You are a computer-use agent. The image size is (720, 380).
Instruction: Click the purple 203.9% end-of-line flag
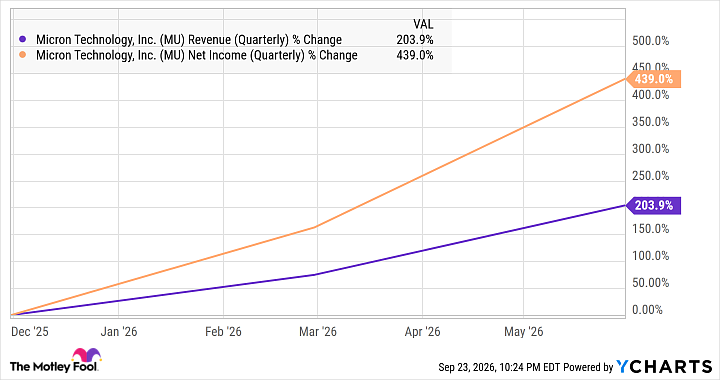pos(653,205)
